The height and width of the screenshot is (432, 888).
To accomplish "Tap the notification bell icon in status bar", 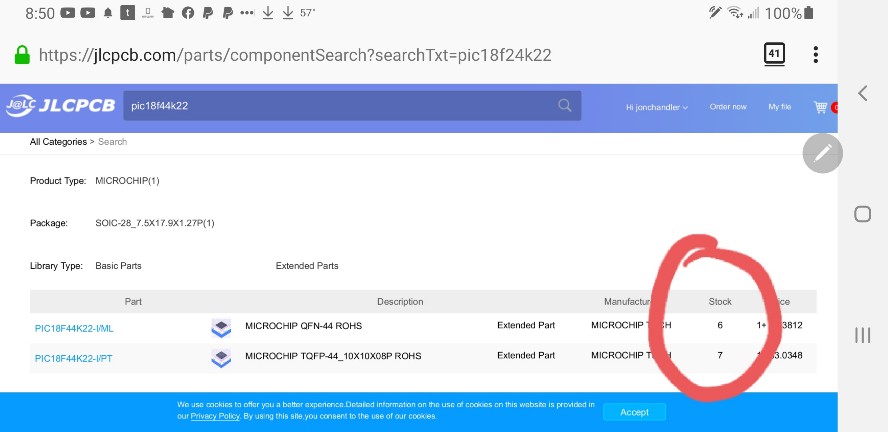I will point(108,13).
